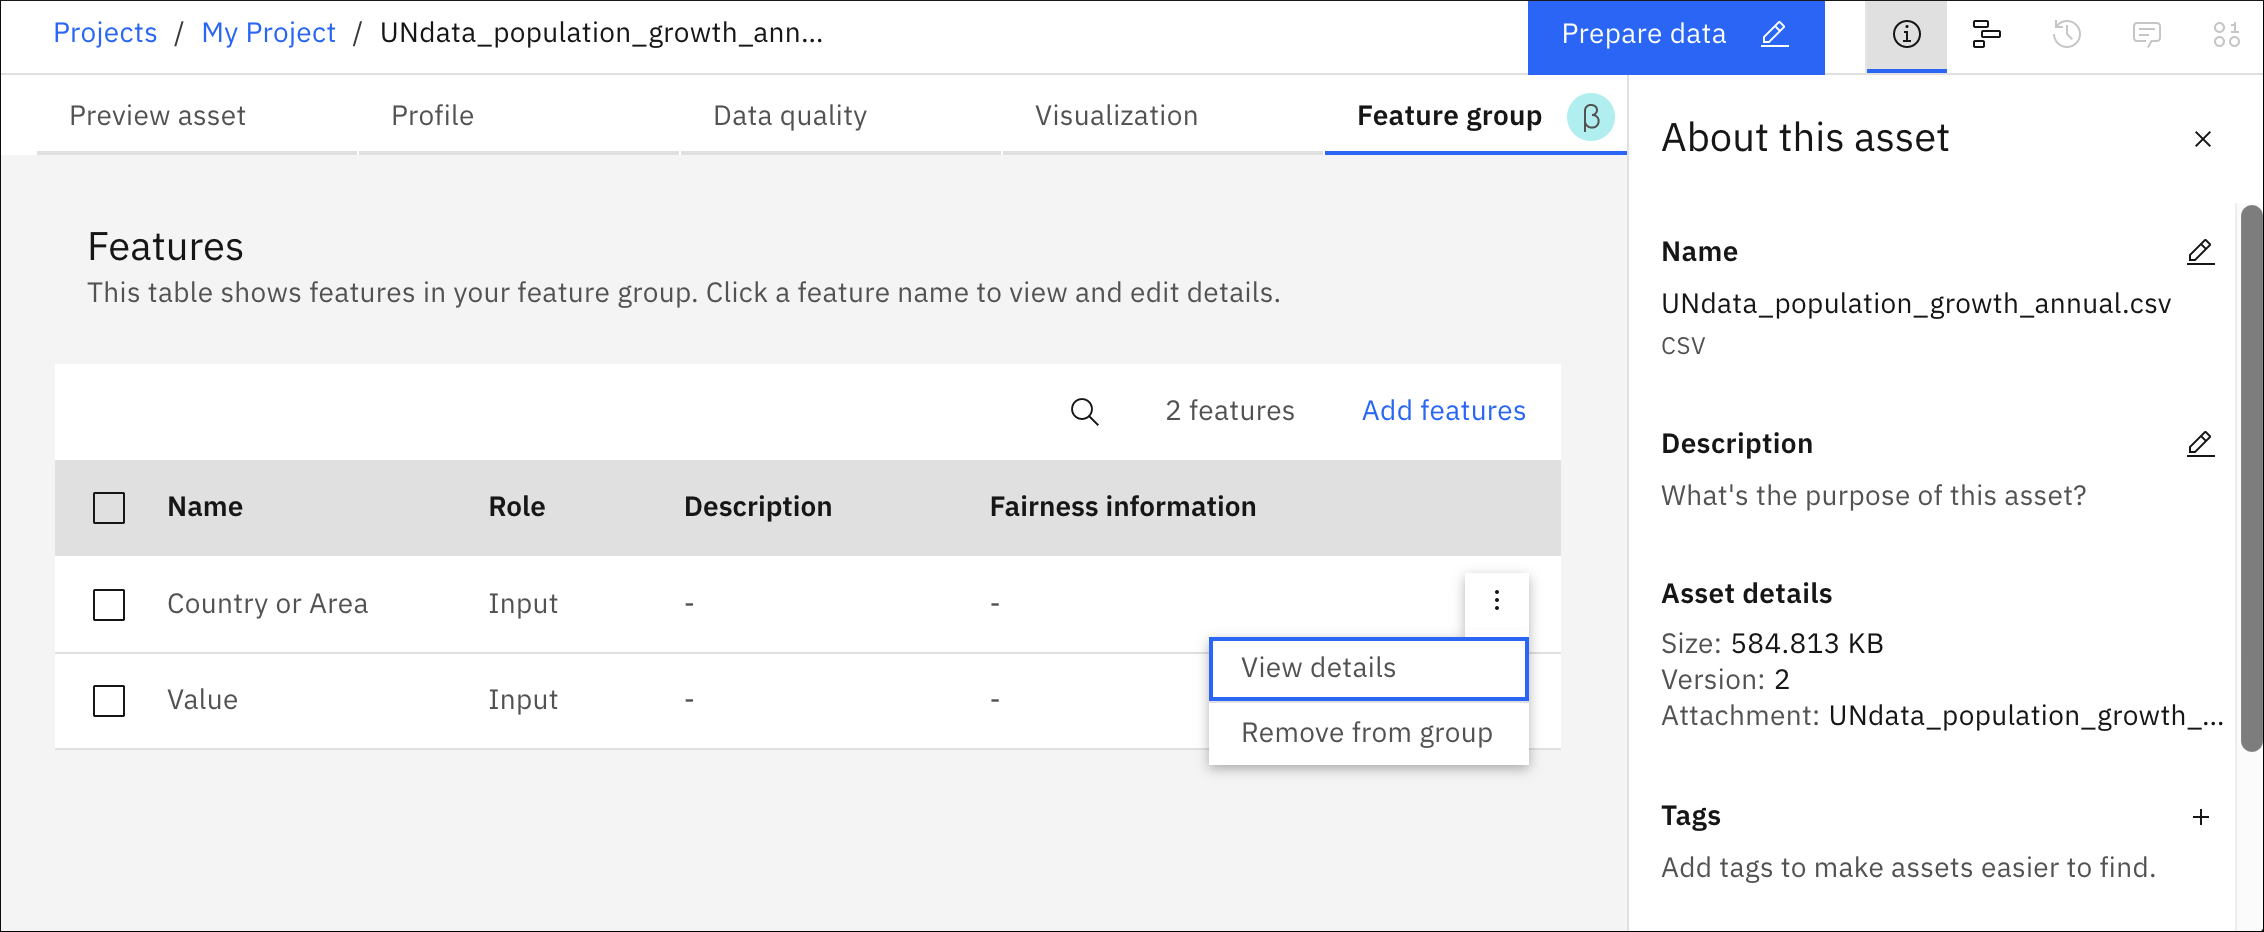
Task: Click Input role in Country or Area row
Action: click(523, 604)
